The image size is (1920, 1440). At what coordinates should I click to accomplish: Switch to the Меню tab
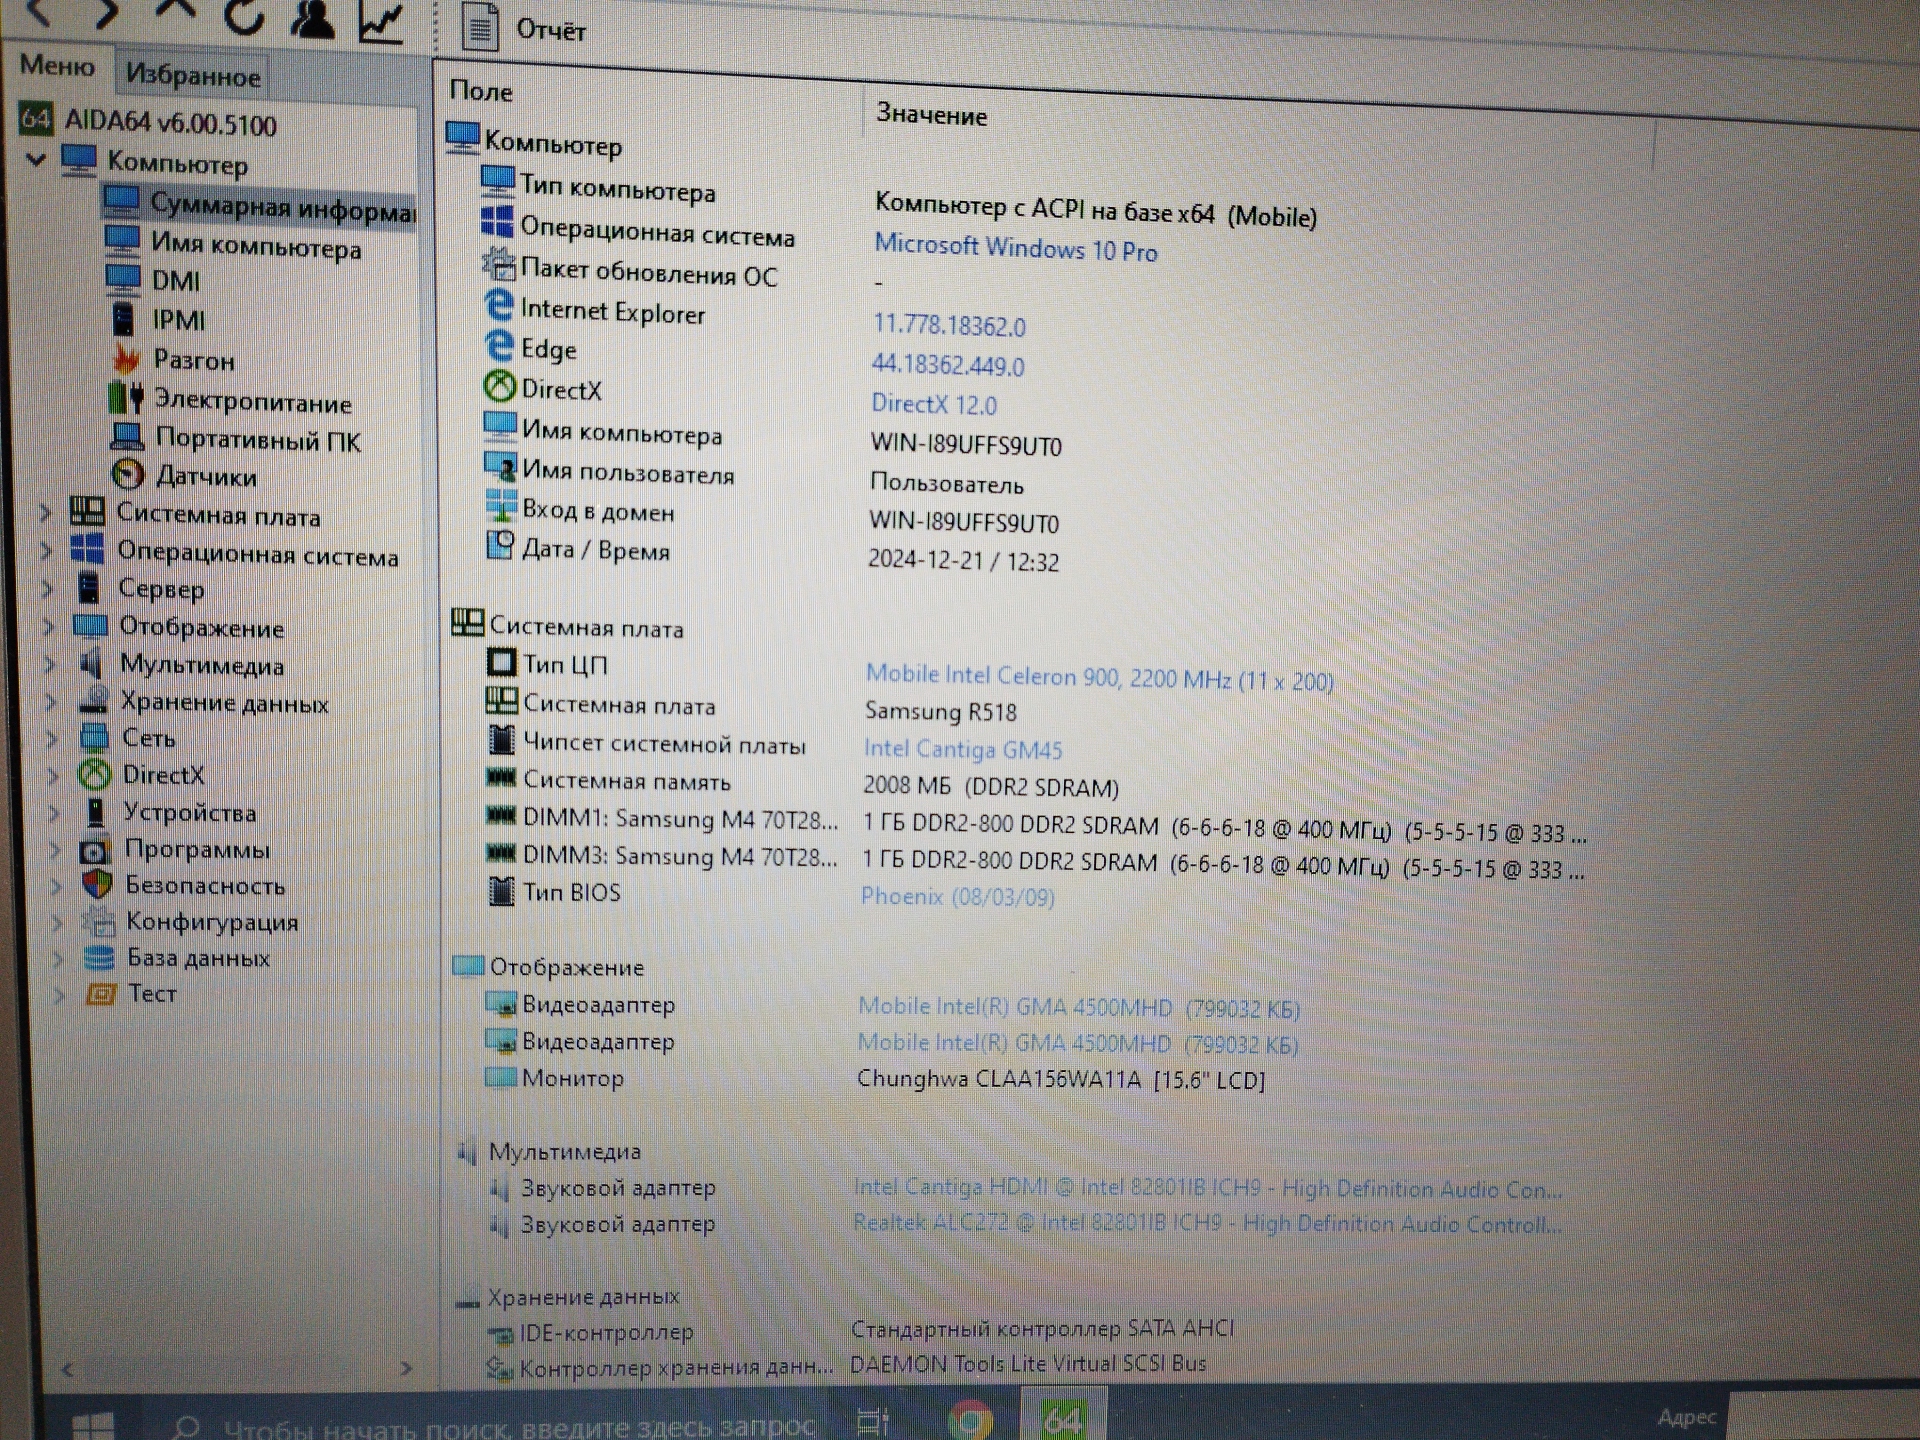click(57, 66)
